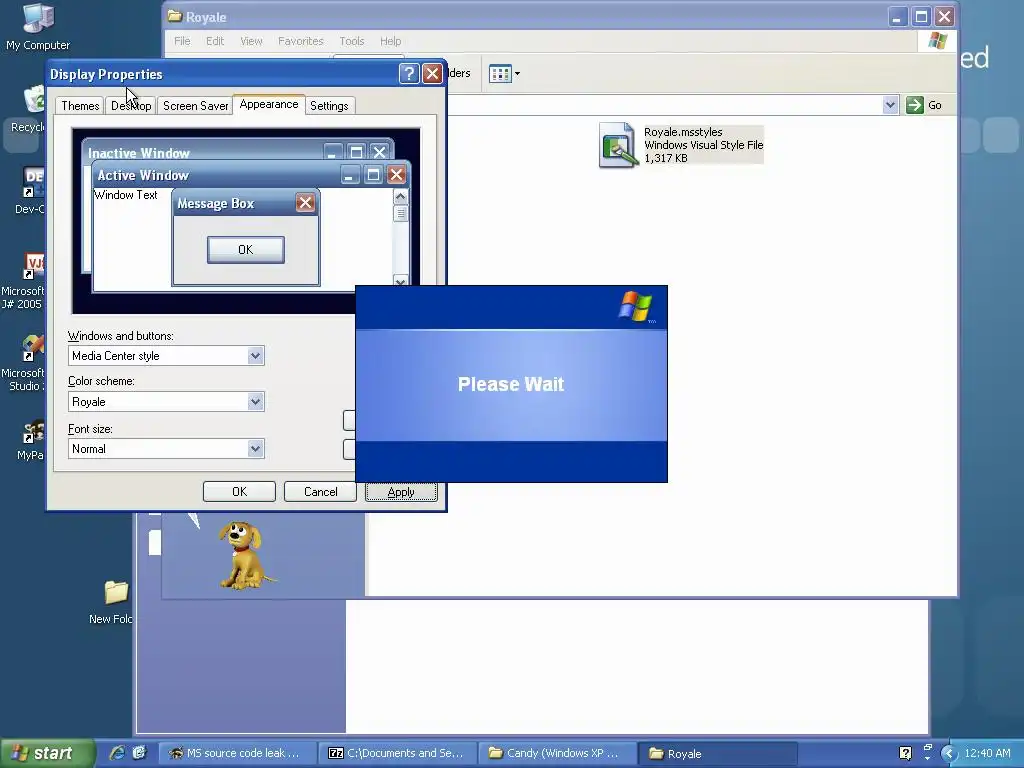Open Windows and buttons style dropdown
This screenshot has width=1024, height=768.
pos(255,356)
